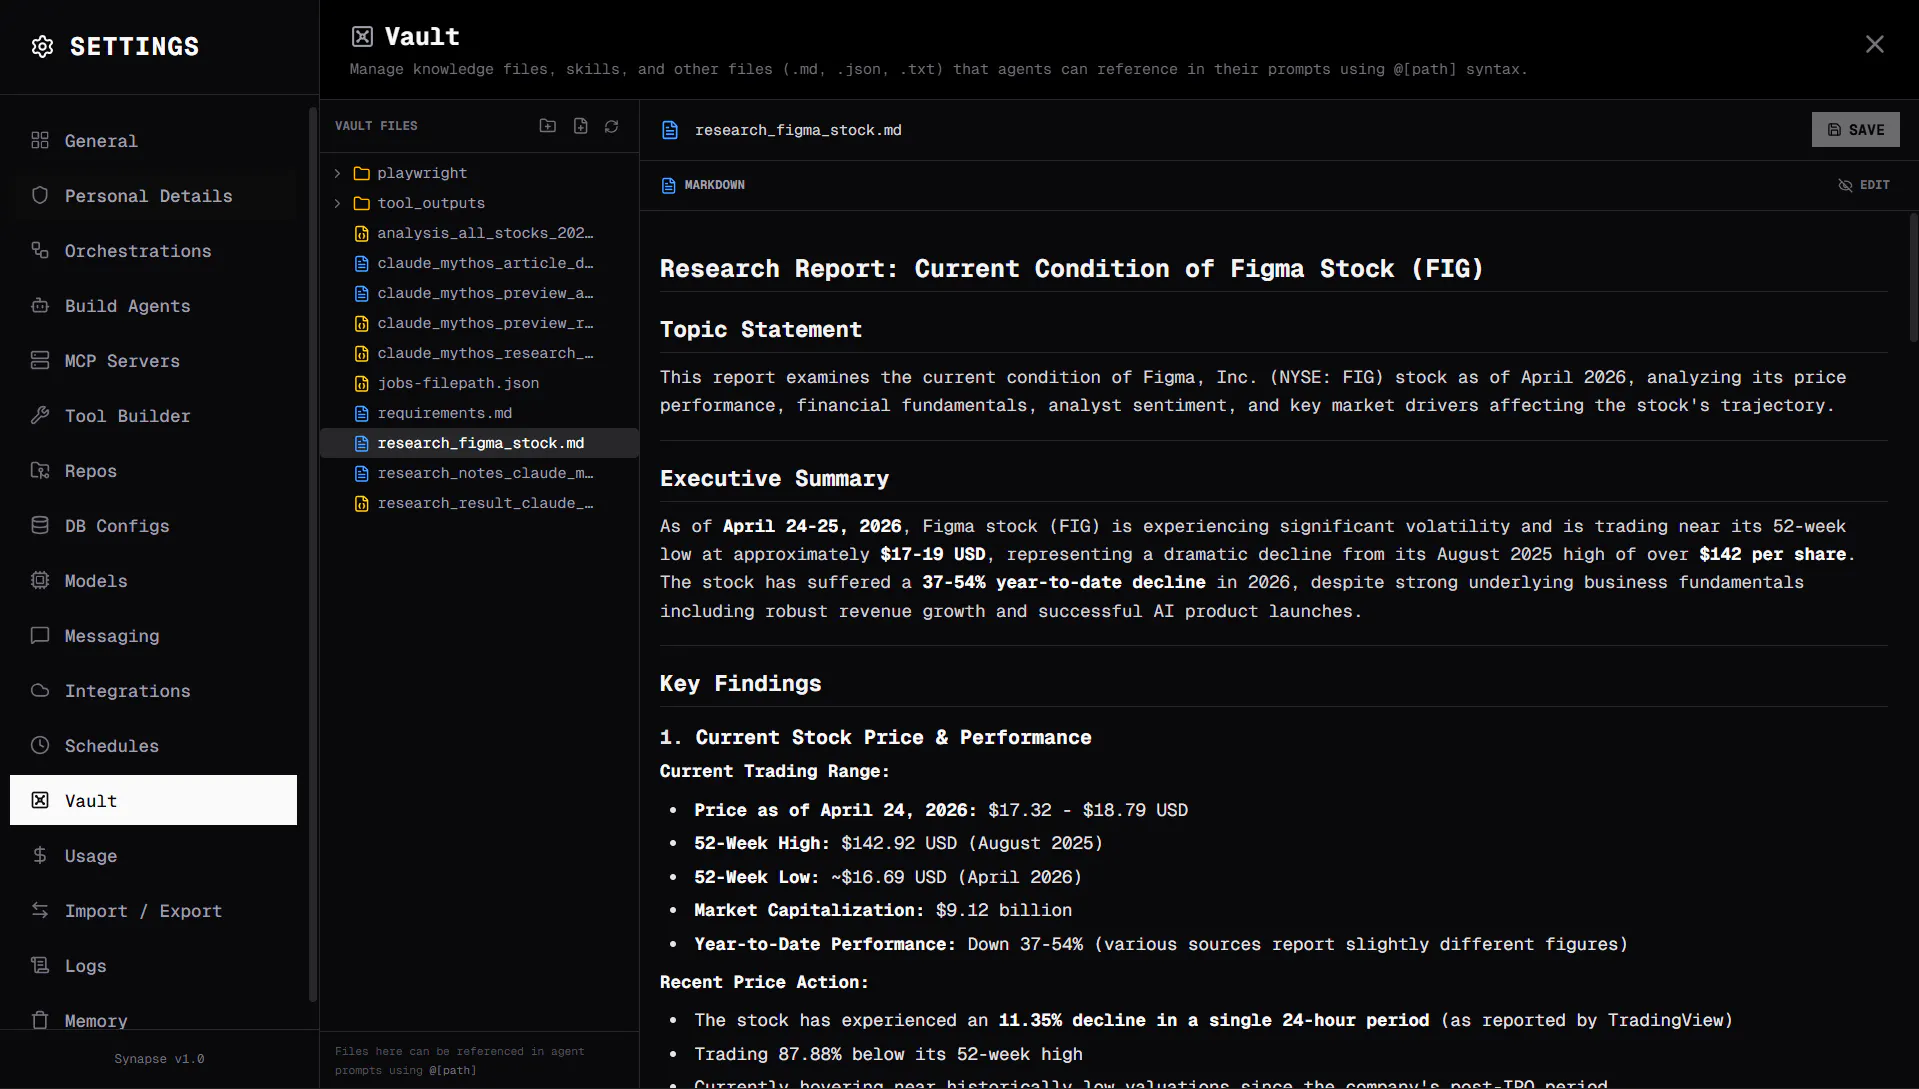1919x1089 pixels.
Task: Save the current vault file
Action: [1855, 130]
